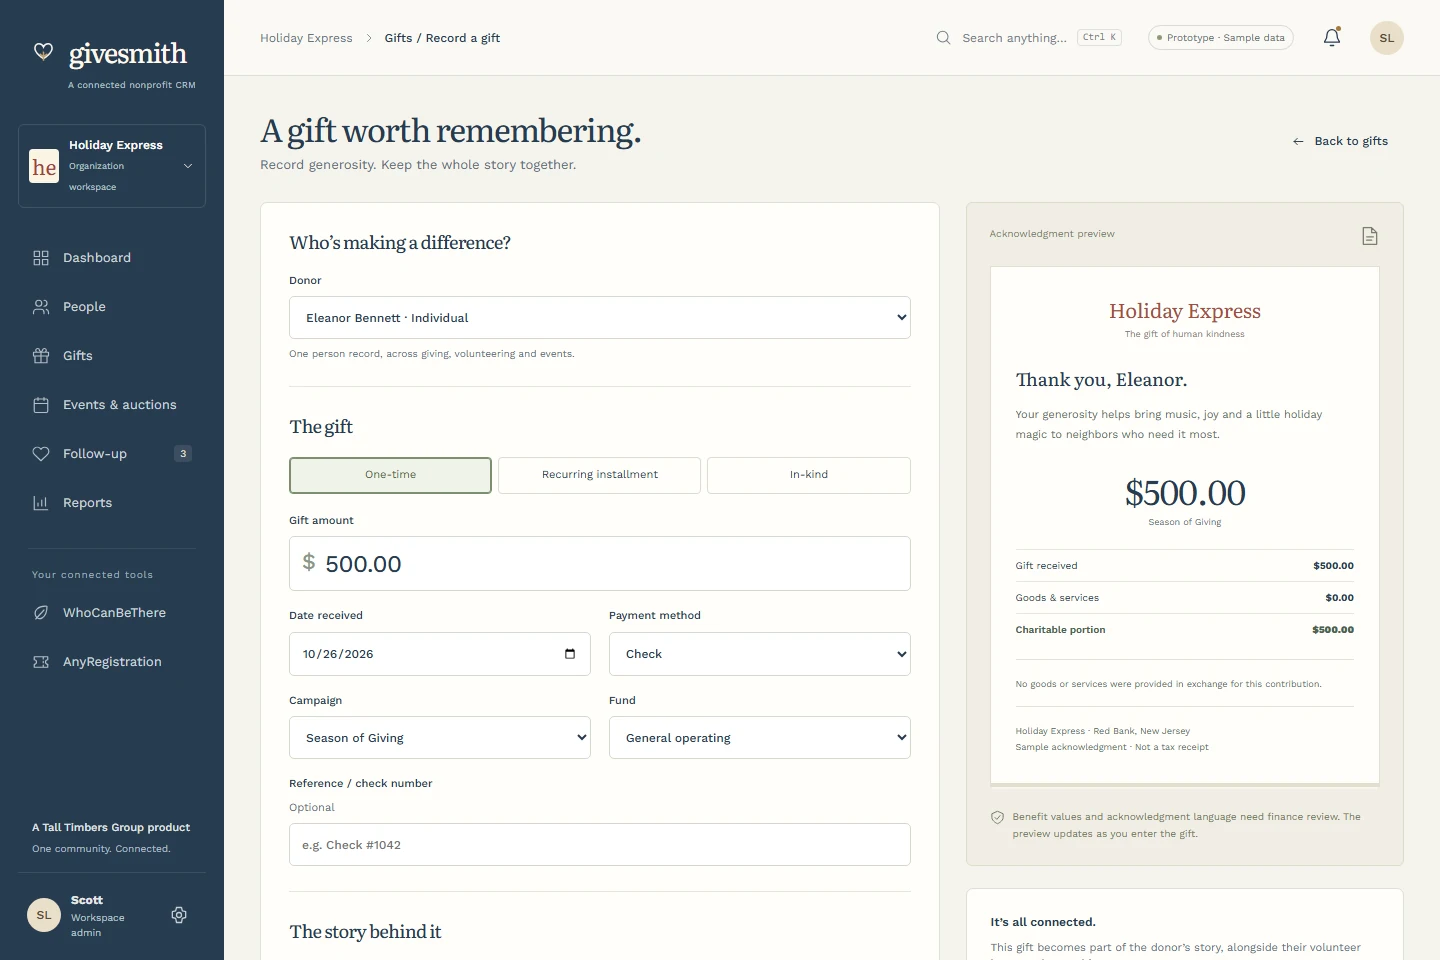
Task: Click the Gifts present icon
Action: (41, 356)
